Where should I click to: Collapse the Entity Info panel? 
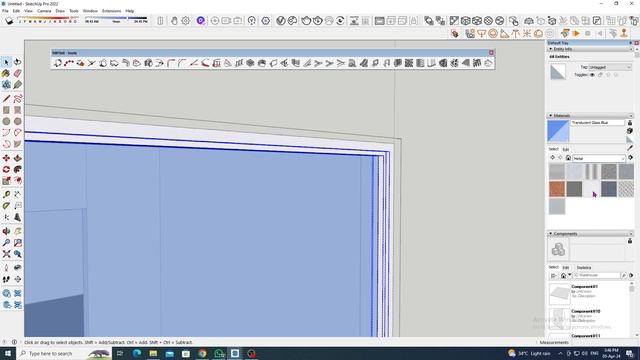pos(550,49)
